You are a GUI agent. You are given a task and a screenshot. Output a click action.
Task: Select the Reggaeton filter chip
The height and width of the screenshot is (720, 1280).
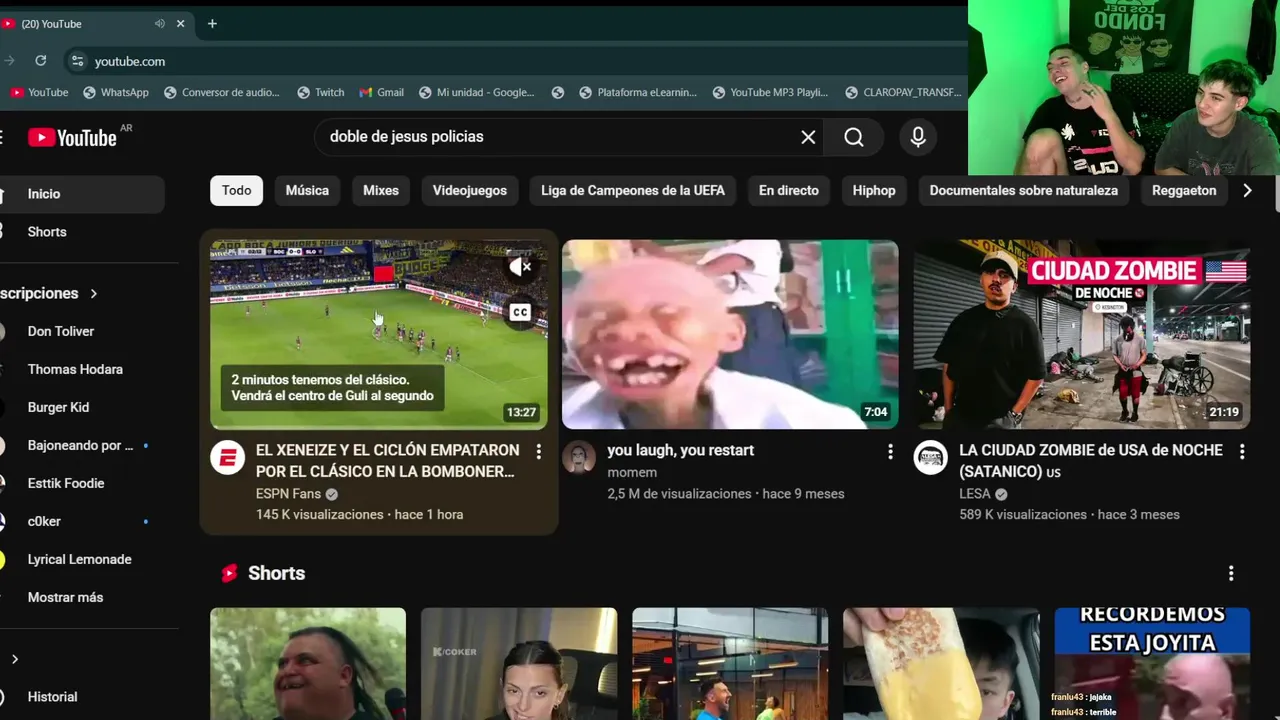[1184, 190]
